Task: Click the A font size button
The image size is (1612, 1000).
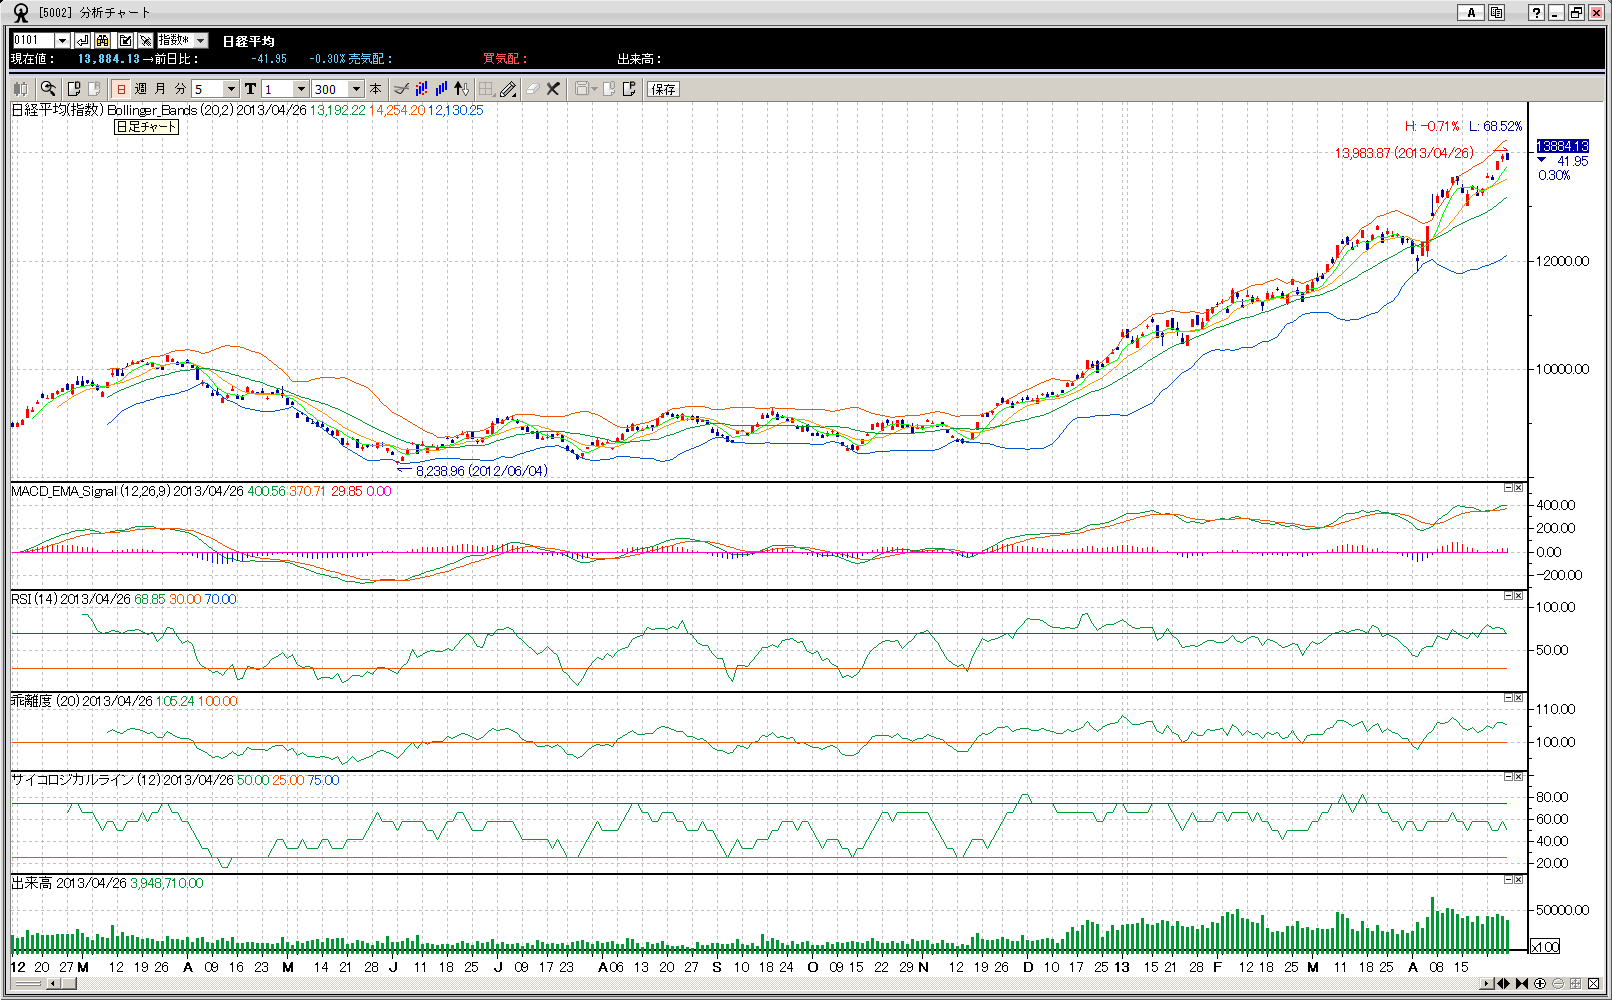Action: click(x=1470, y=13)
